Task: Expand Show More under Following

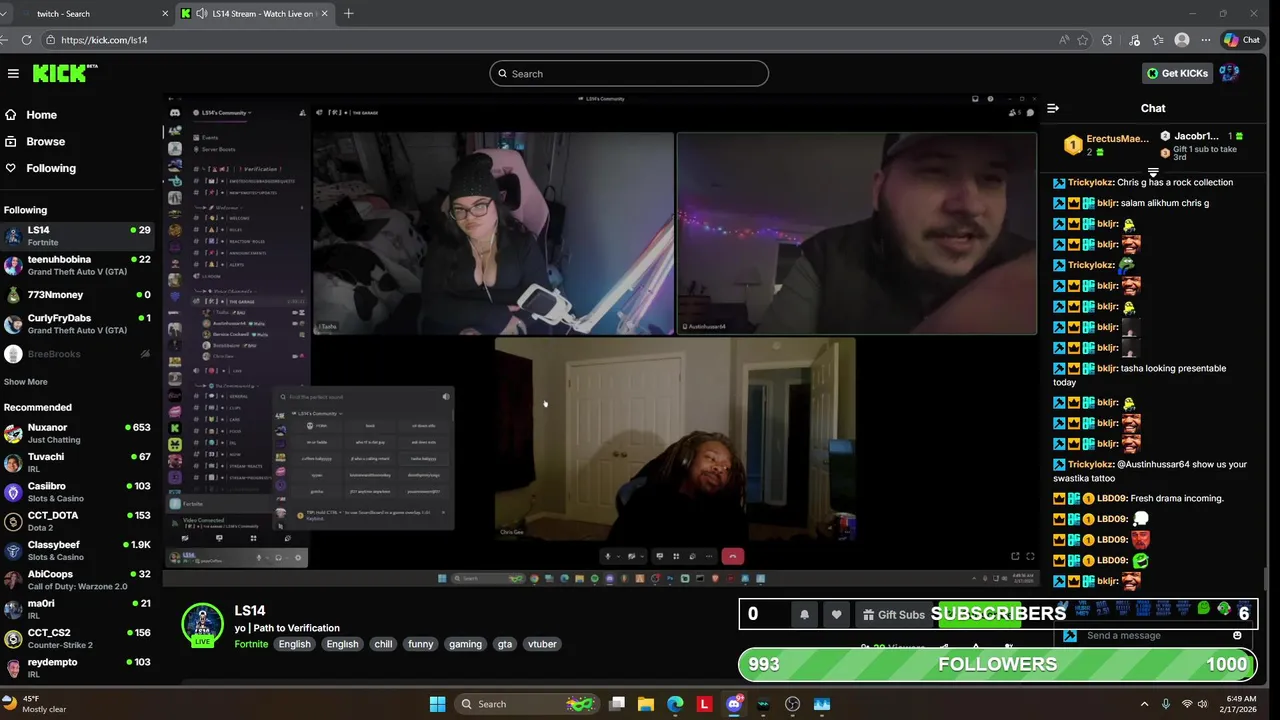Action: (x=26, y=382)
